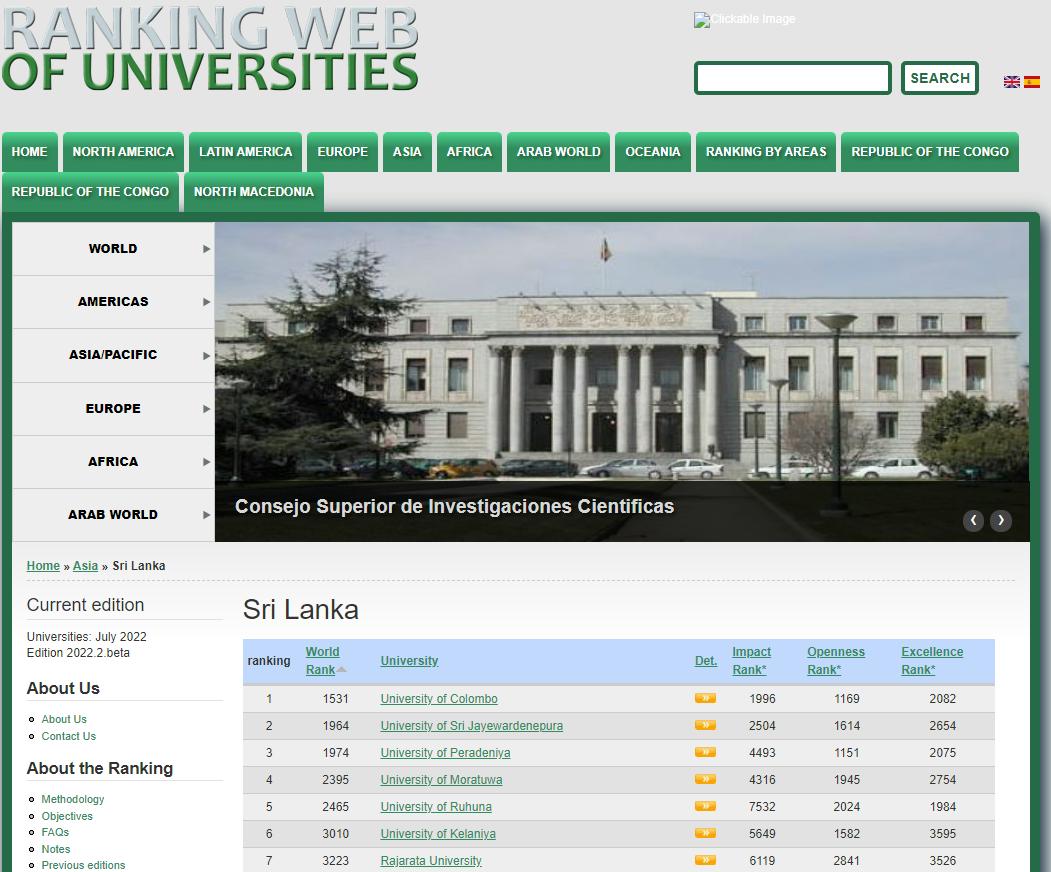Click the 'Sri Lanka' page heading
Viewport: 1051px width, 872px height.
300,610
